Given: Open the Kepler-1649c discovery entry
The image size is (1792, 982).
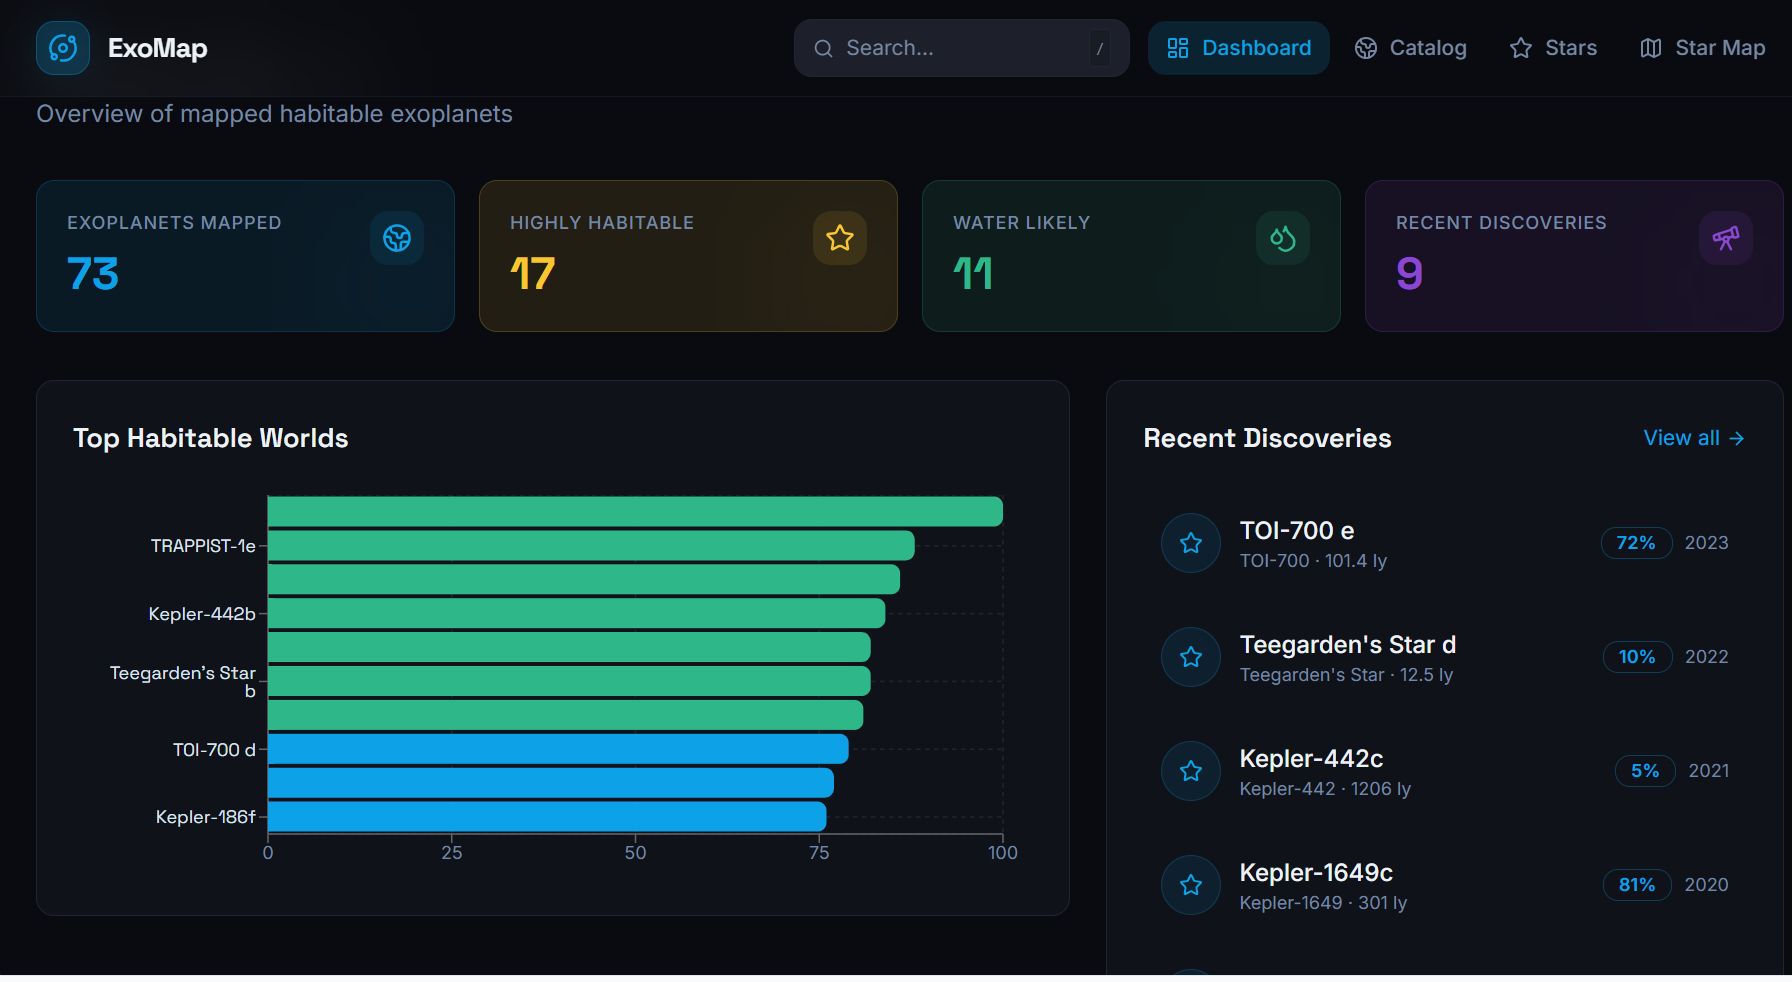Looking at the screenshot, I should point(1445,885).
